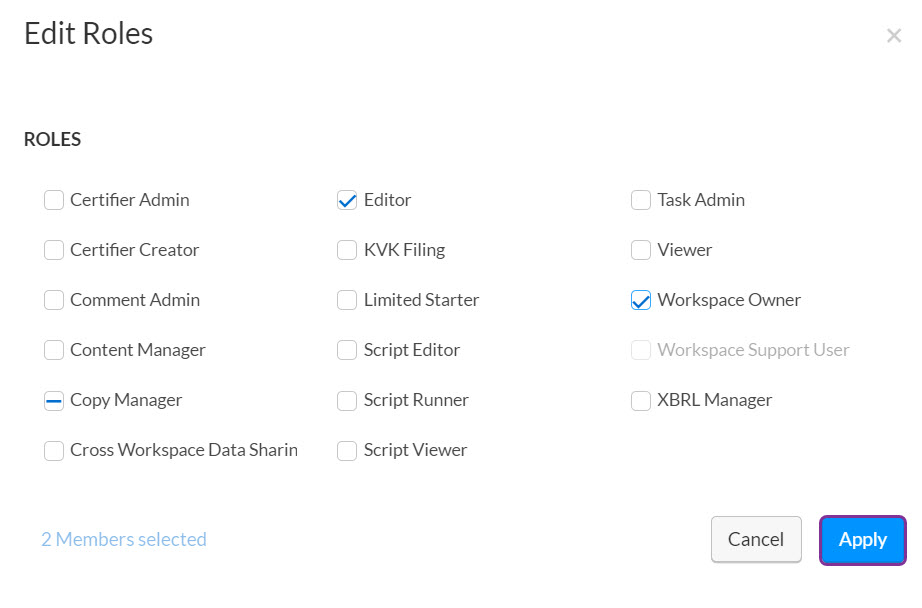
Task: Enable the KVK Filing role
Action: [x=347, y=250]
